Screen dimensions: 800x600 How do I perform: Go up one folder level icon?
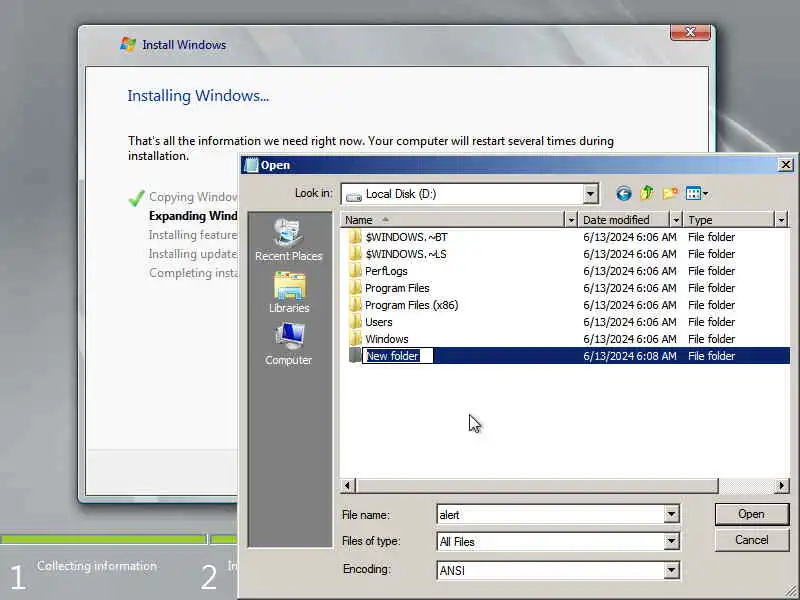[x=647, y=193]
